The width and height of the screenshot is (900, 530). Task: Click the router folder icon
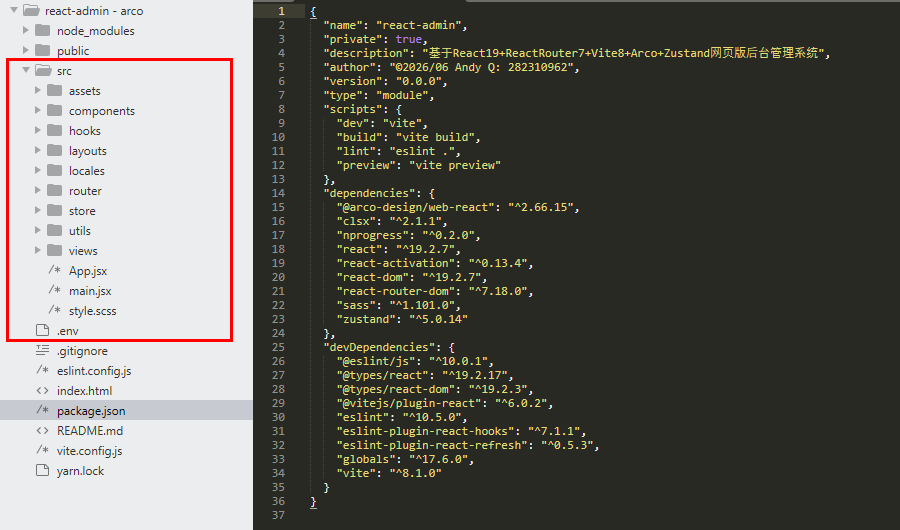click(x=55, y=190)
